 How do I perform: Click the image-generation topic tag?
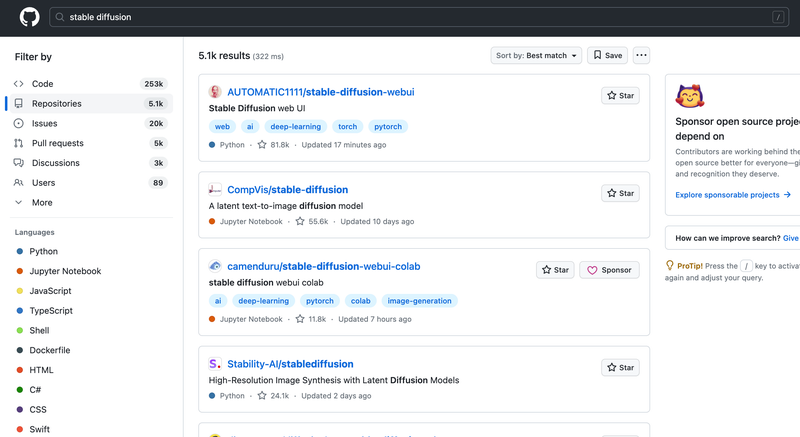[x=419, y=301]
